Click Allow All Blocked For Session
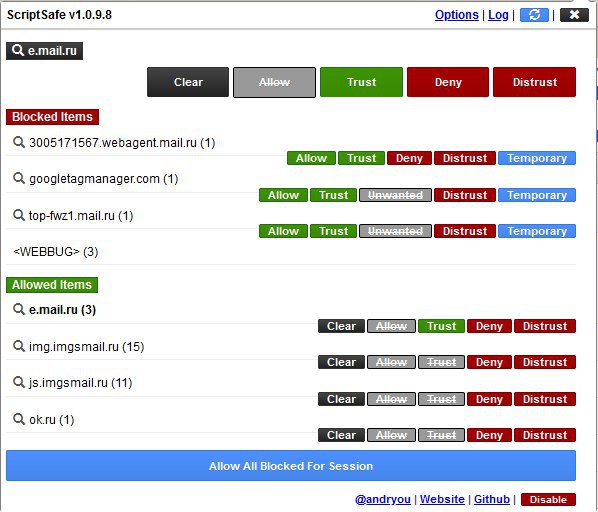The width and height of the screenshot is (598, 512). 291,465
